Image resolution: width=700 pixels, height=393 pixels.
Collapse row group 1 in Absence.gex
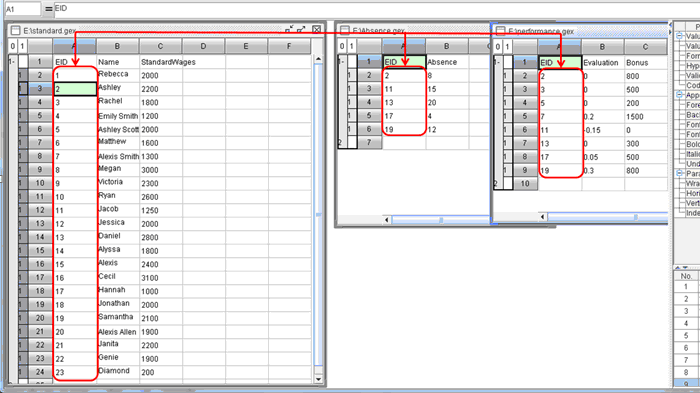pos(342,61)
